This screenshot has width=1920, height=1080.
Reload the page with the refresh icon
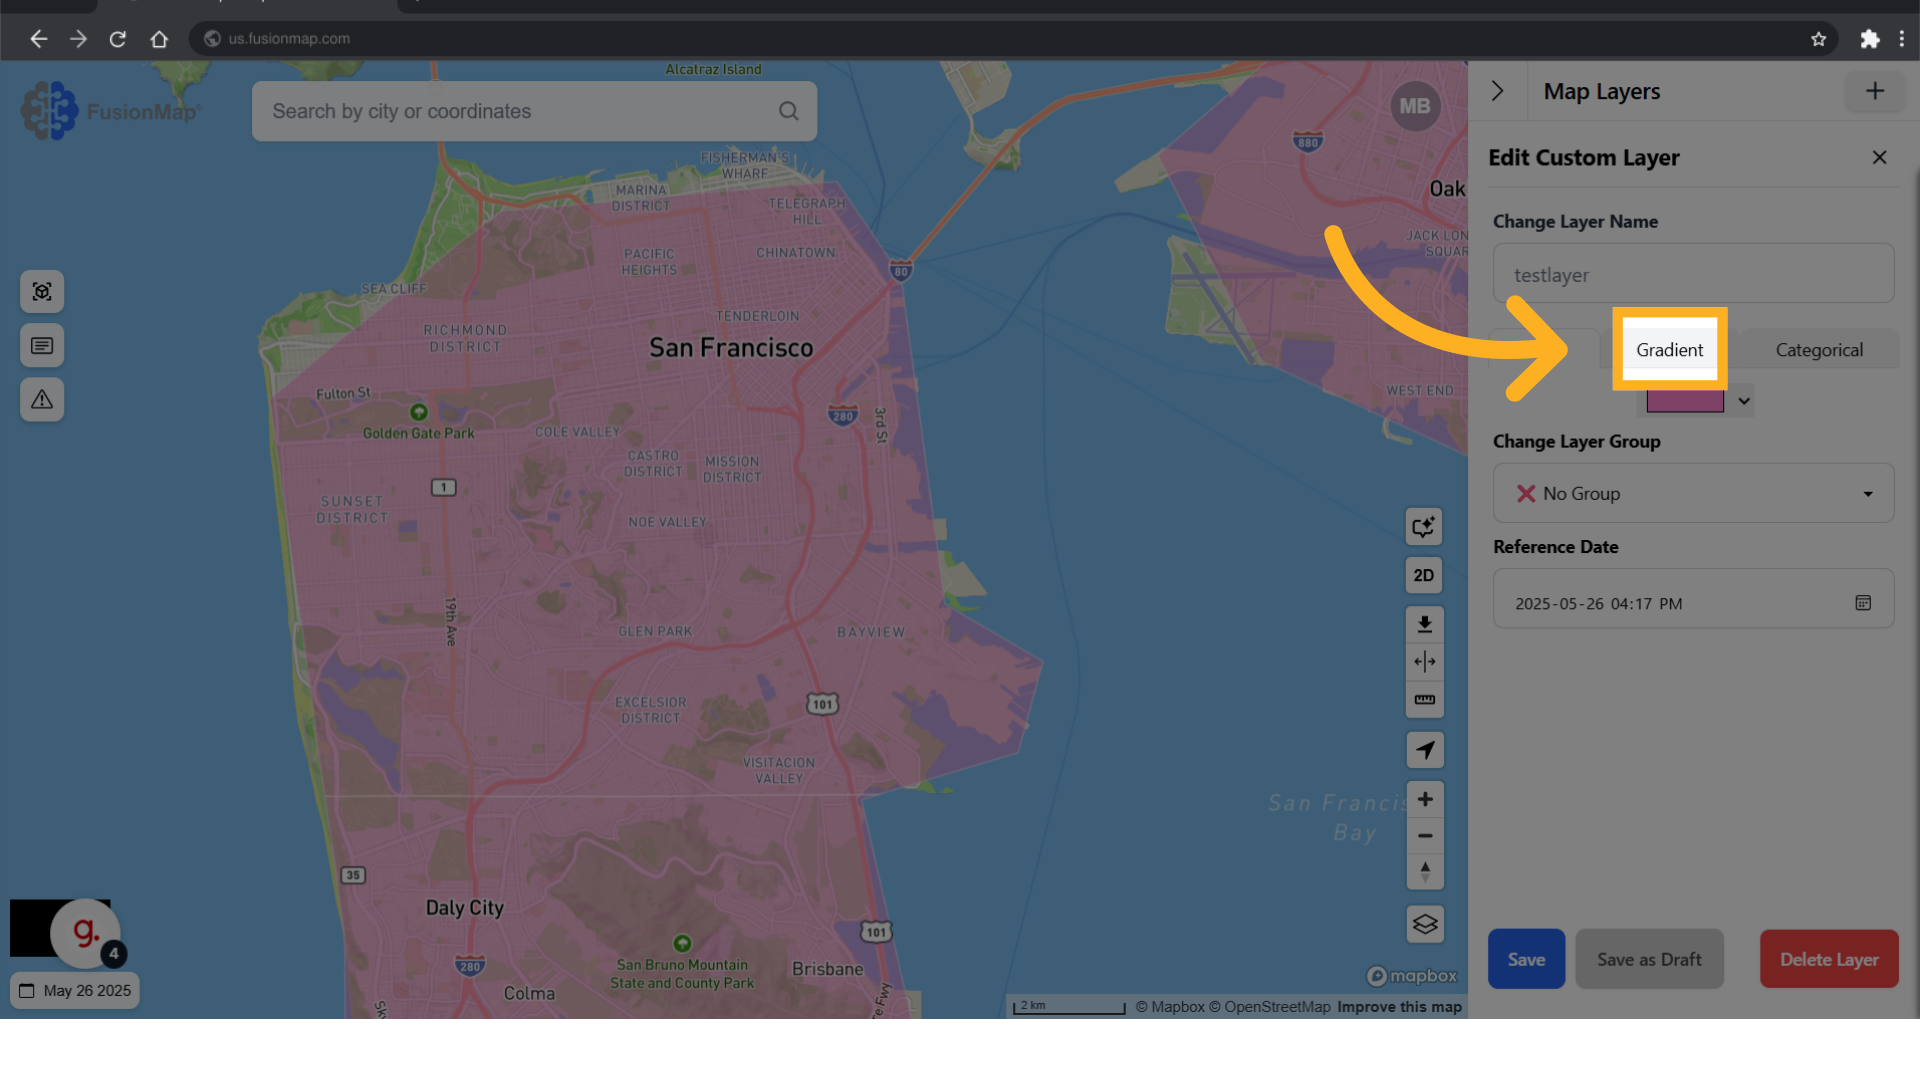[118, 39]
